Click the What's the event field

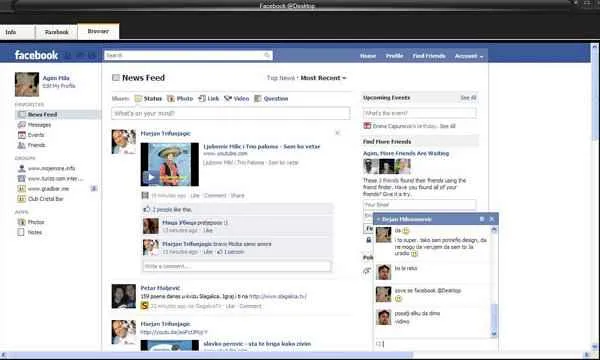pyautogui.click(x=419, y=113)
